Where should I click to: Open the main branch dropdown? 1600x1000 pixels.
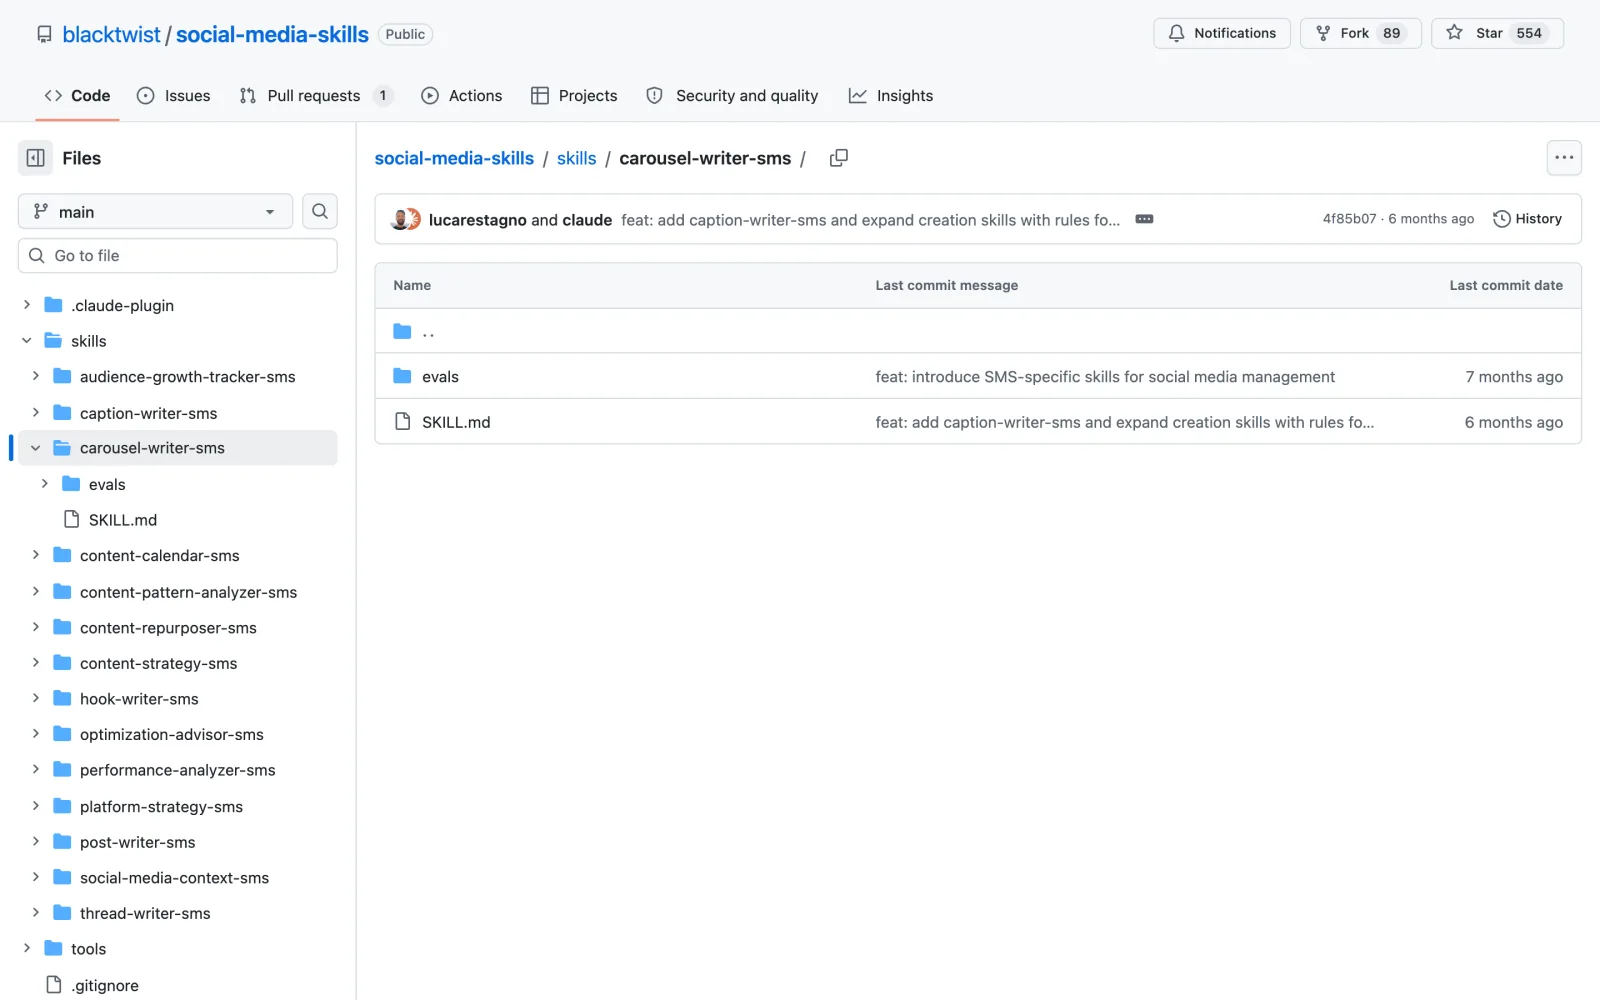[155, 211]
